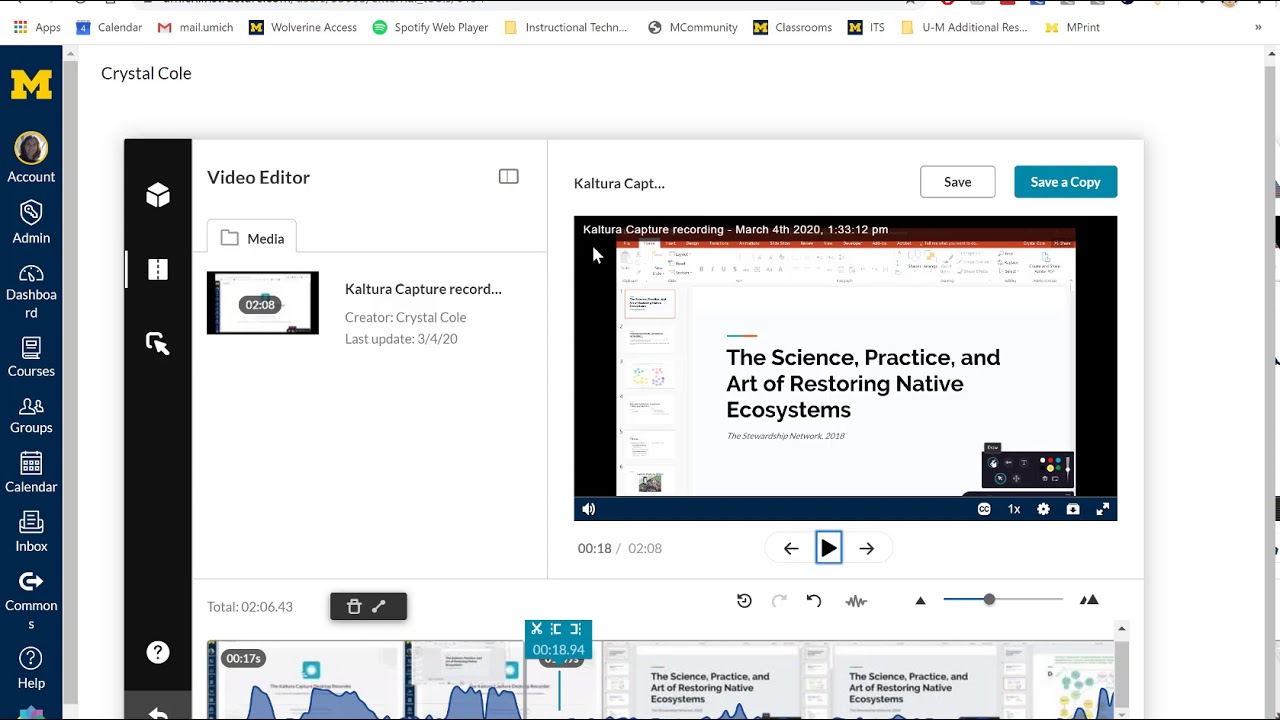Set the In point at playhead

[556, 629]
